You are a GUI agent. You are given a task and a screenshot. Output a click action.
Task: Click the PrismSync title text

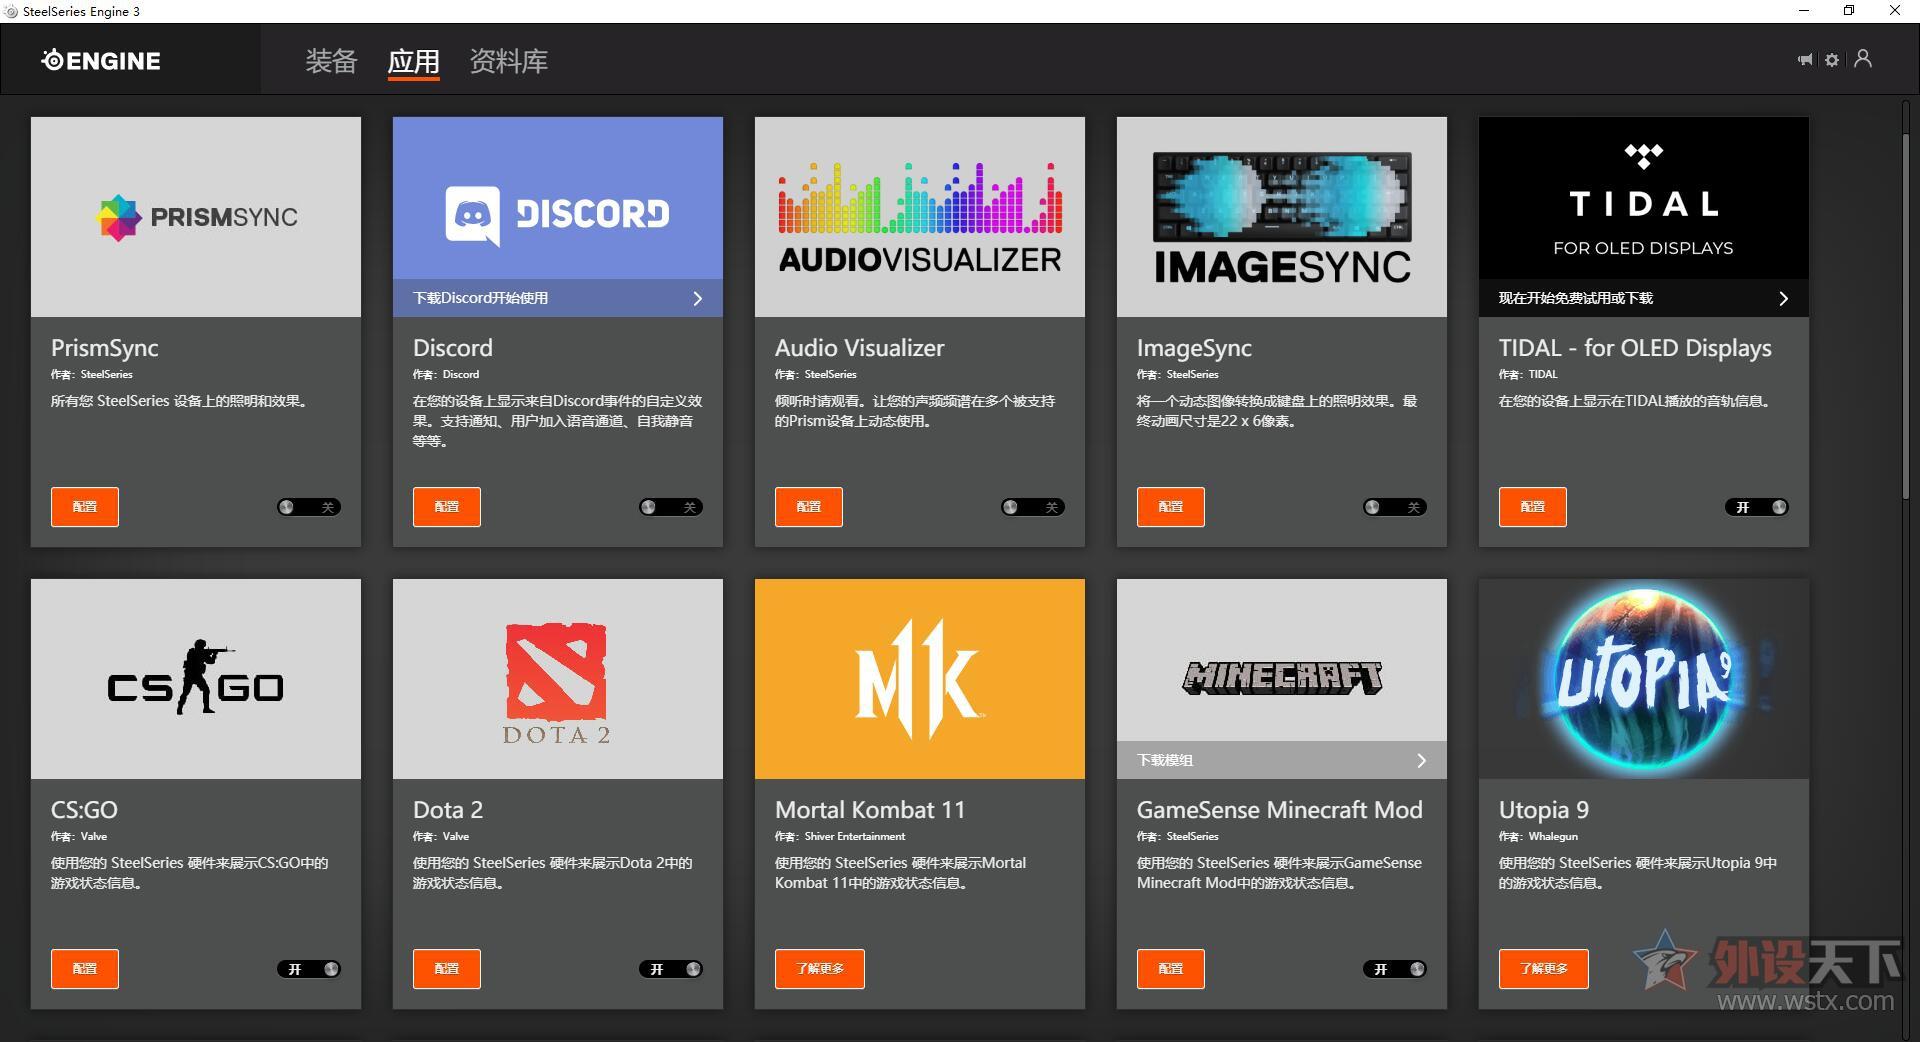click(105, 348)
